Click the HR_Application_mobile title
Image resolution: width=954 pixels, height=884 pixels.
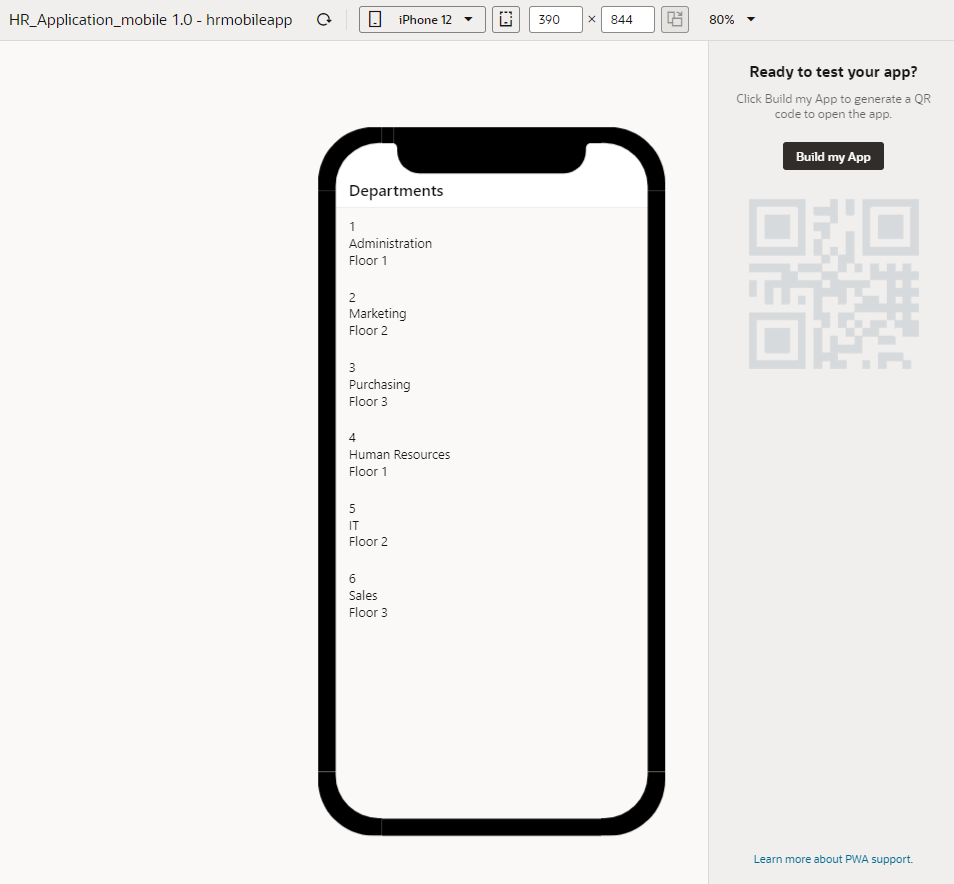tap(150, 19)
